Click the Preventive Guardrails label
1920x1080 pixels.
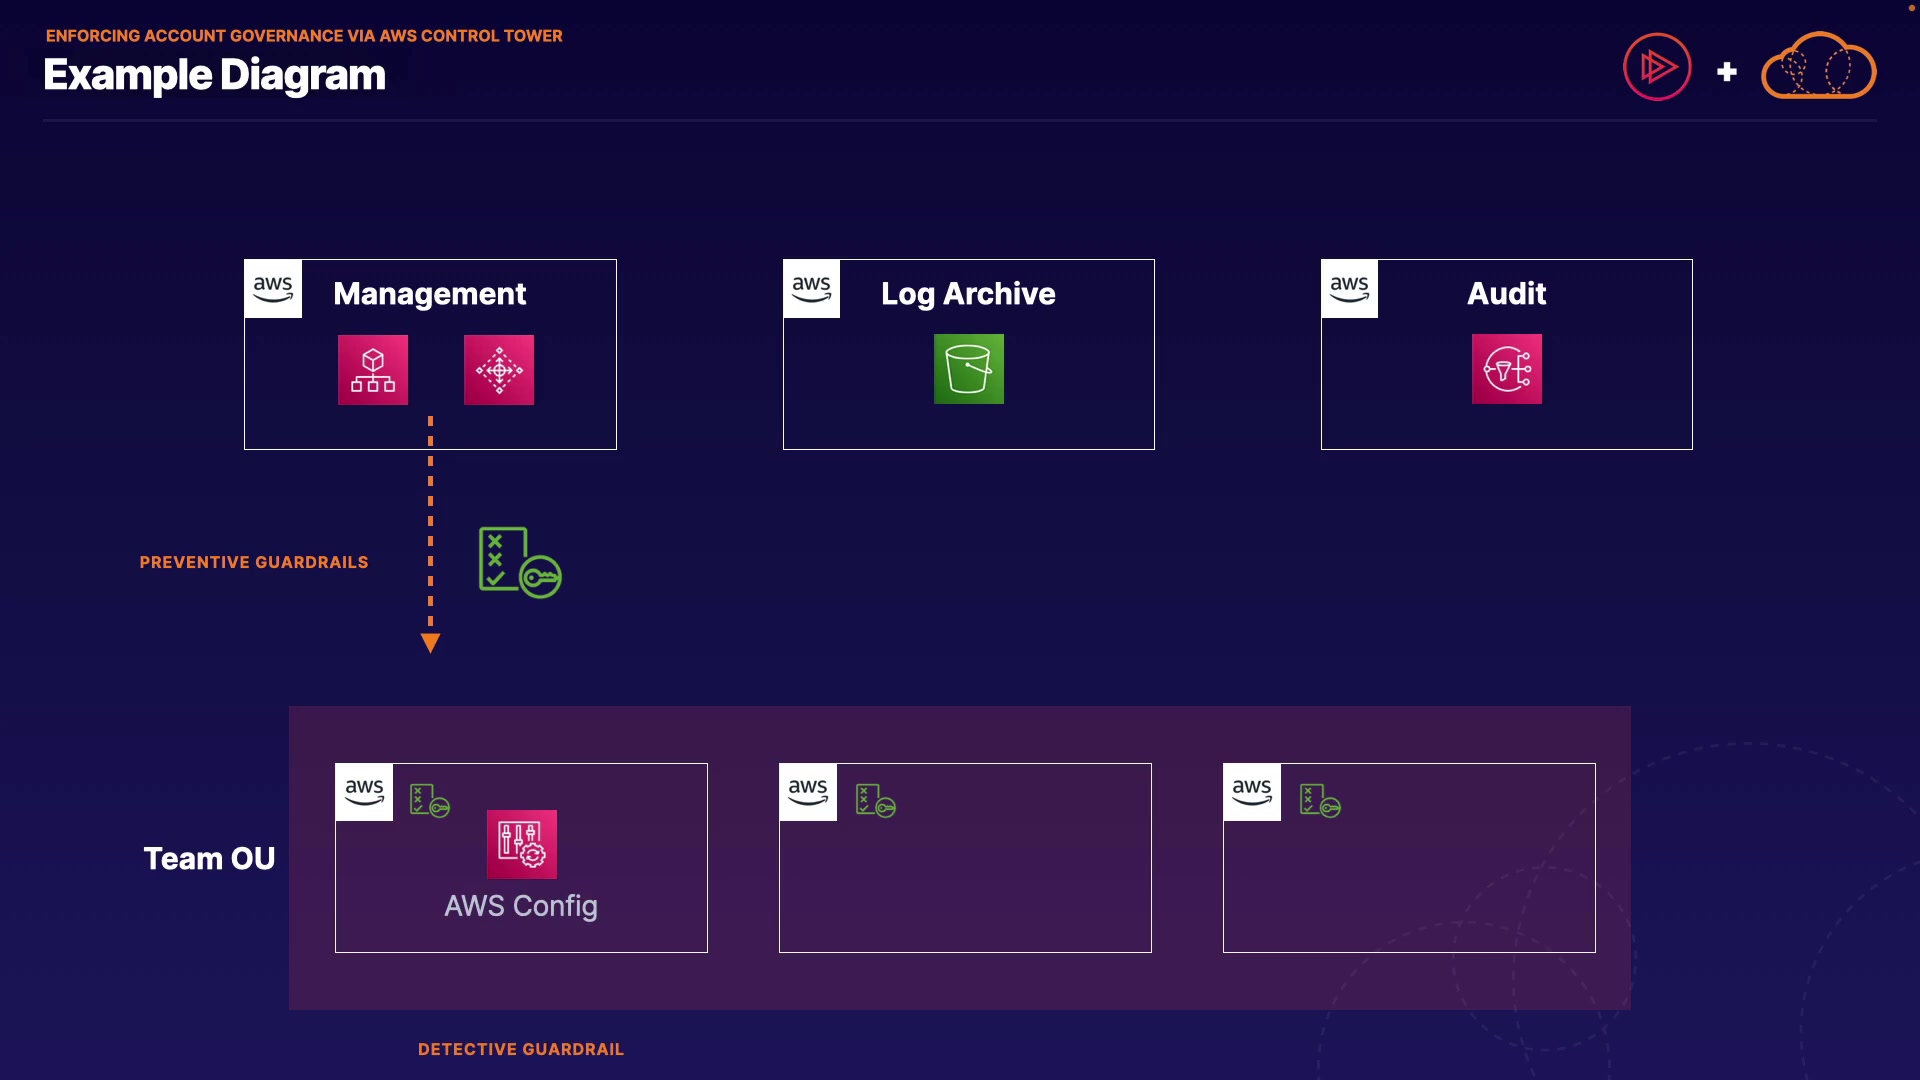[254, 562]
